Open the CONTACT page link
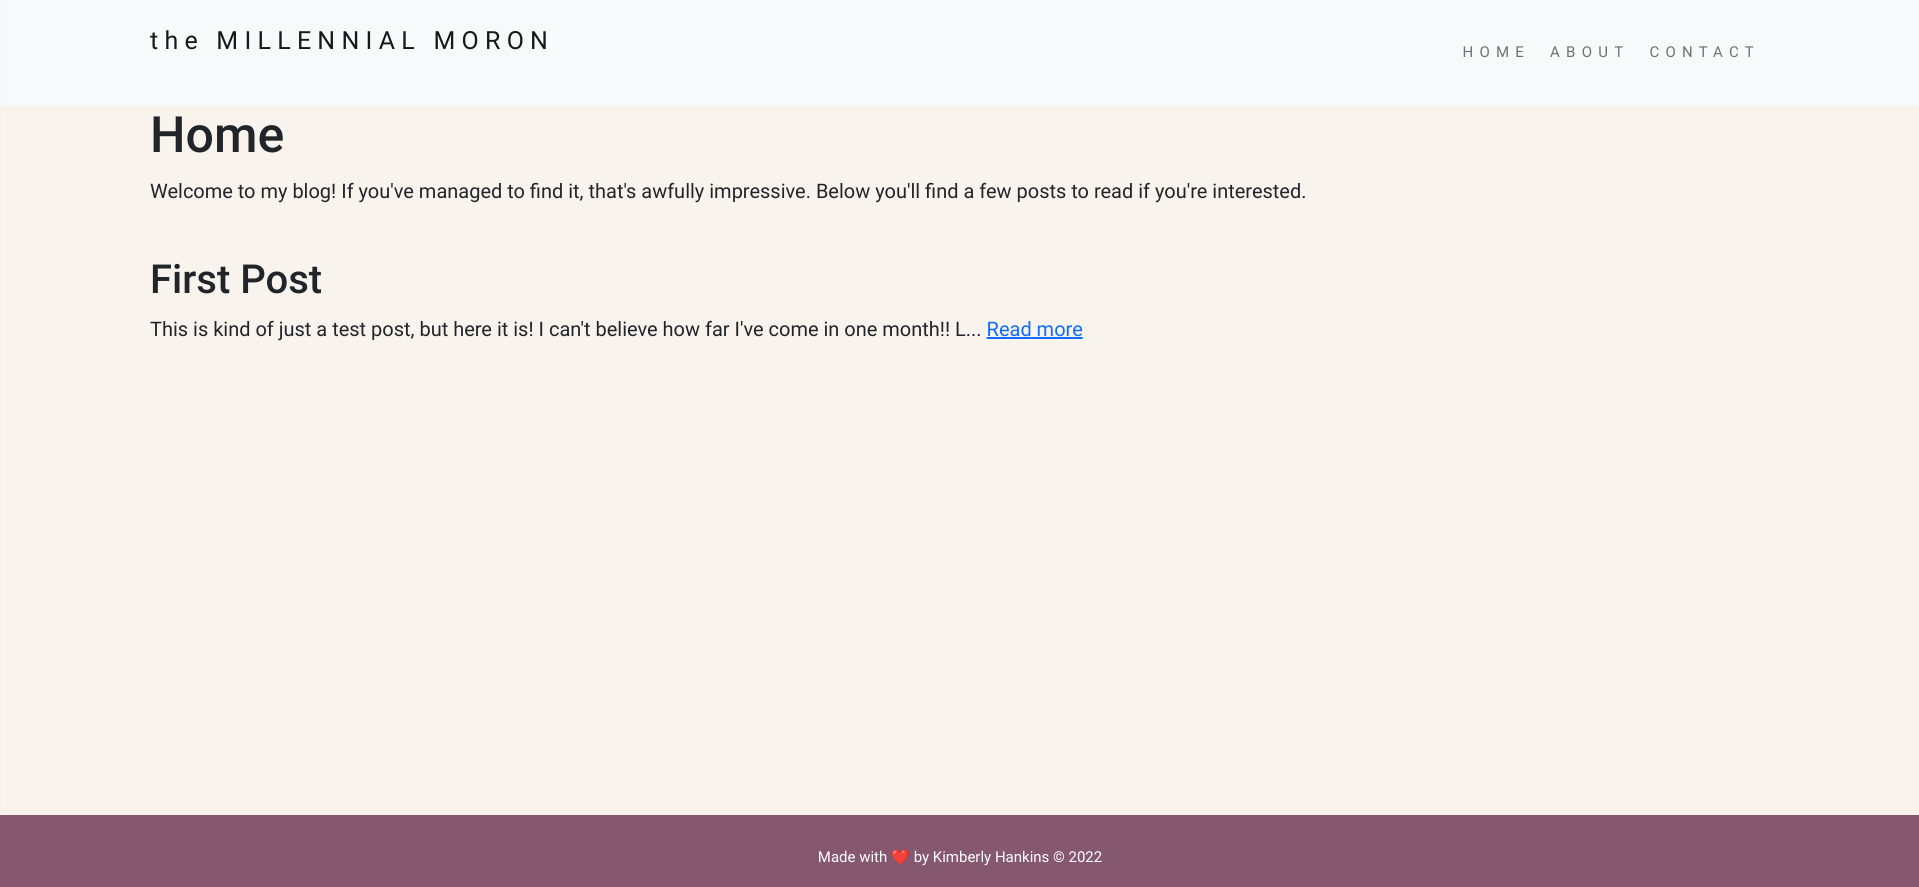The width and height of the screenshot is (1919, 887). click(x=1702, y=52)
